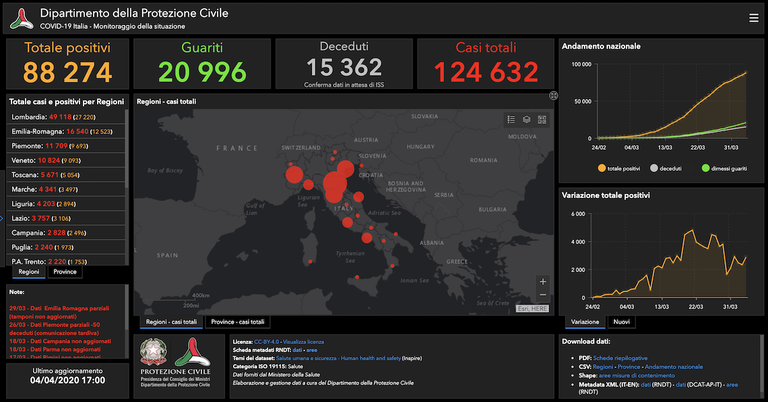Open the basemap gallery grid icon
768x402 pixels.
coord(542,119)
